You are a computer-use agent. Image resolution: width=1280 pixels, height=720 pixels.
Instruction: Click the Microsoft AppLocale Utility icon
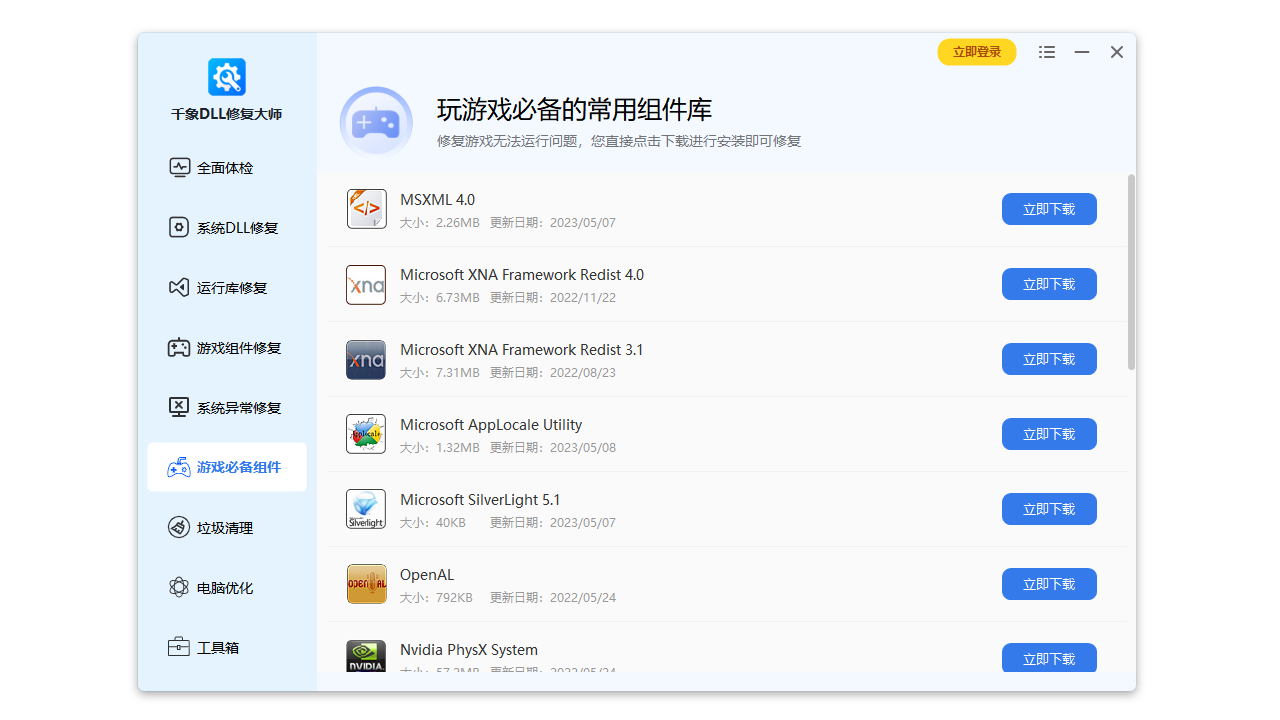pyautogui.click(x=366, y=434)
